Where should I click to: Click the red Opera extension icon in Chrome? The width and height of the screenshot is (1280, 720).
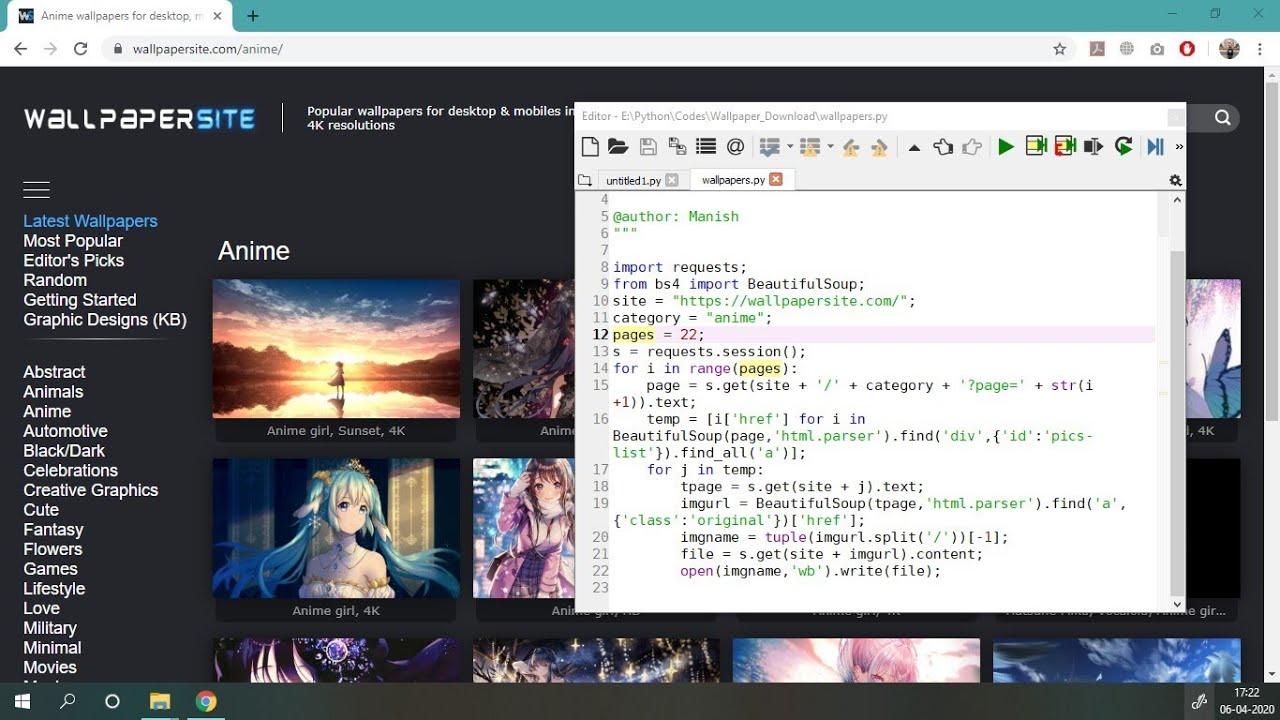tap(1187, 49)
